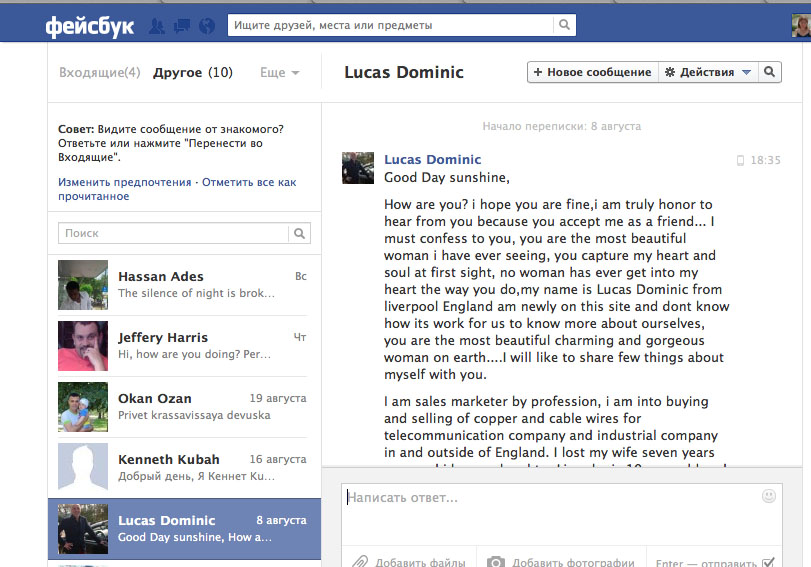Viewport: 811px width, 567px height.
Task: Click the Новое сообщение button
Action: coord(593,72)
